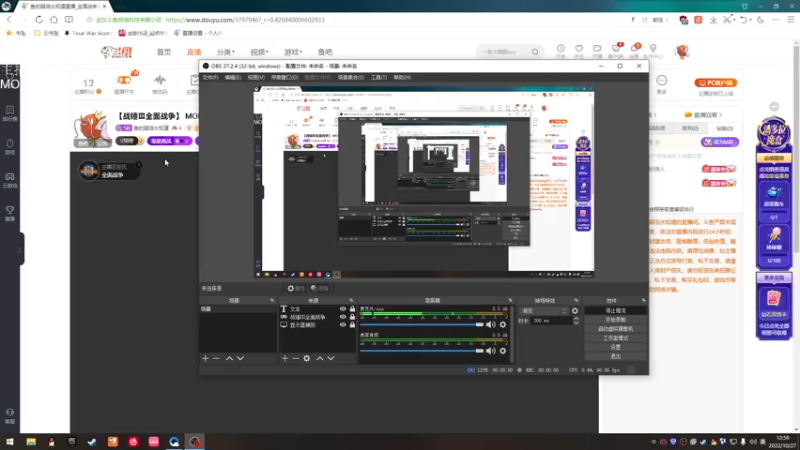Open the 游戏 games dropdown on Douyu
This screenshot has height=450, width=800.
293,52
